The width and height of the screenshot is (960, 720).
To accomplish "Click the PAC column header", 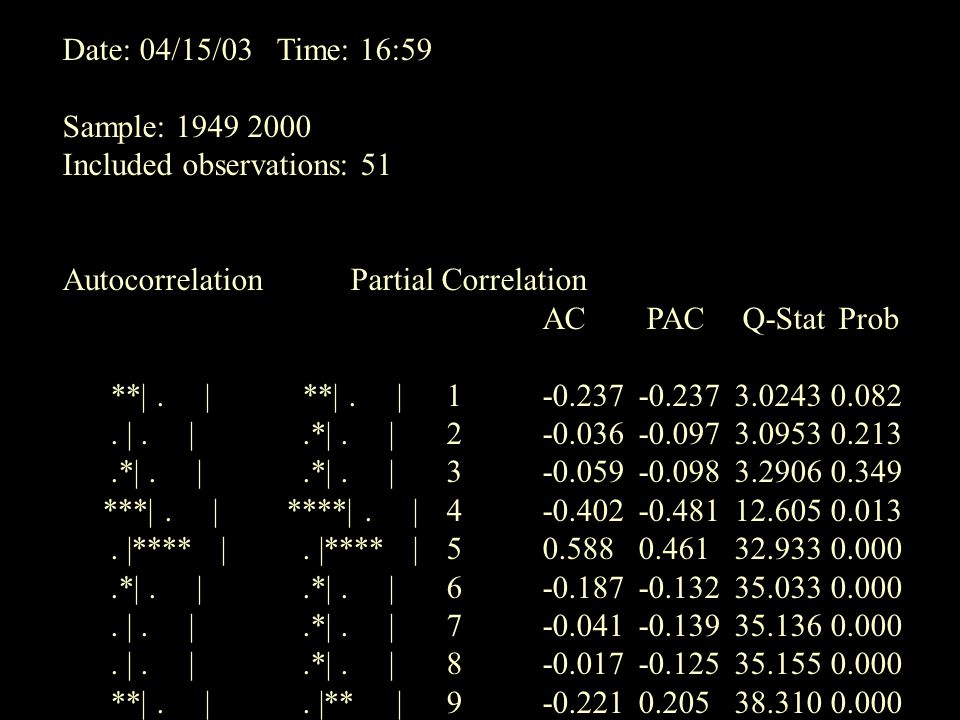I will (x=675, y=319).
